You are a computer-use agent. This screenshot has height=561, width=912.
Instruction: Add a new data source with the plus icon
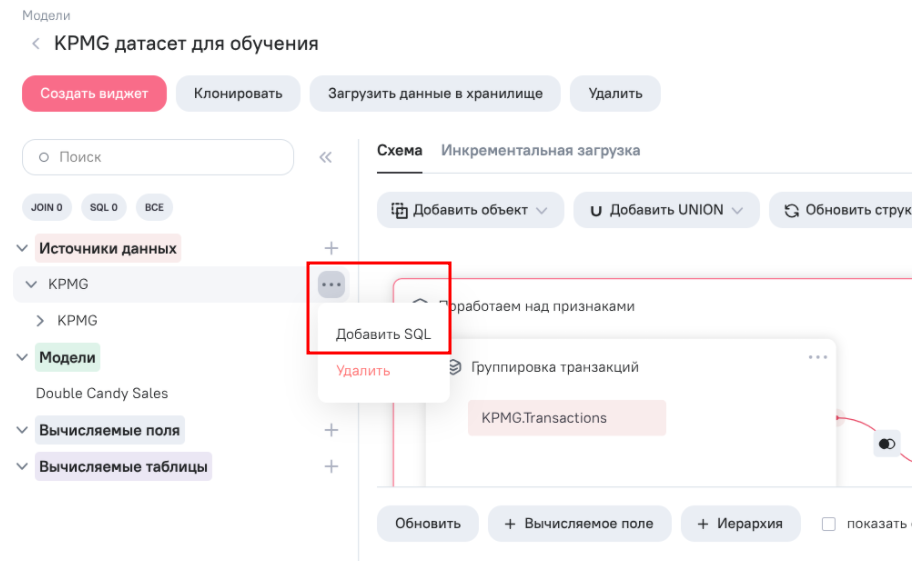[331, 248]
